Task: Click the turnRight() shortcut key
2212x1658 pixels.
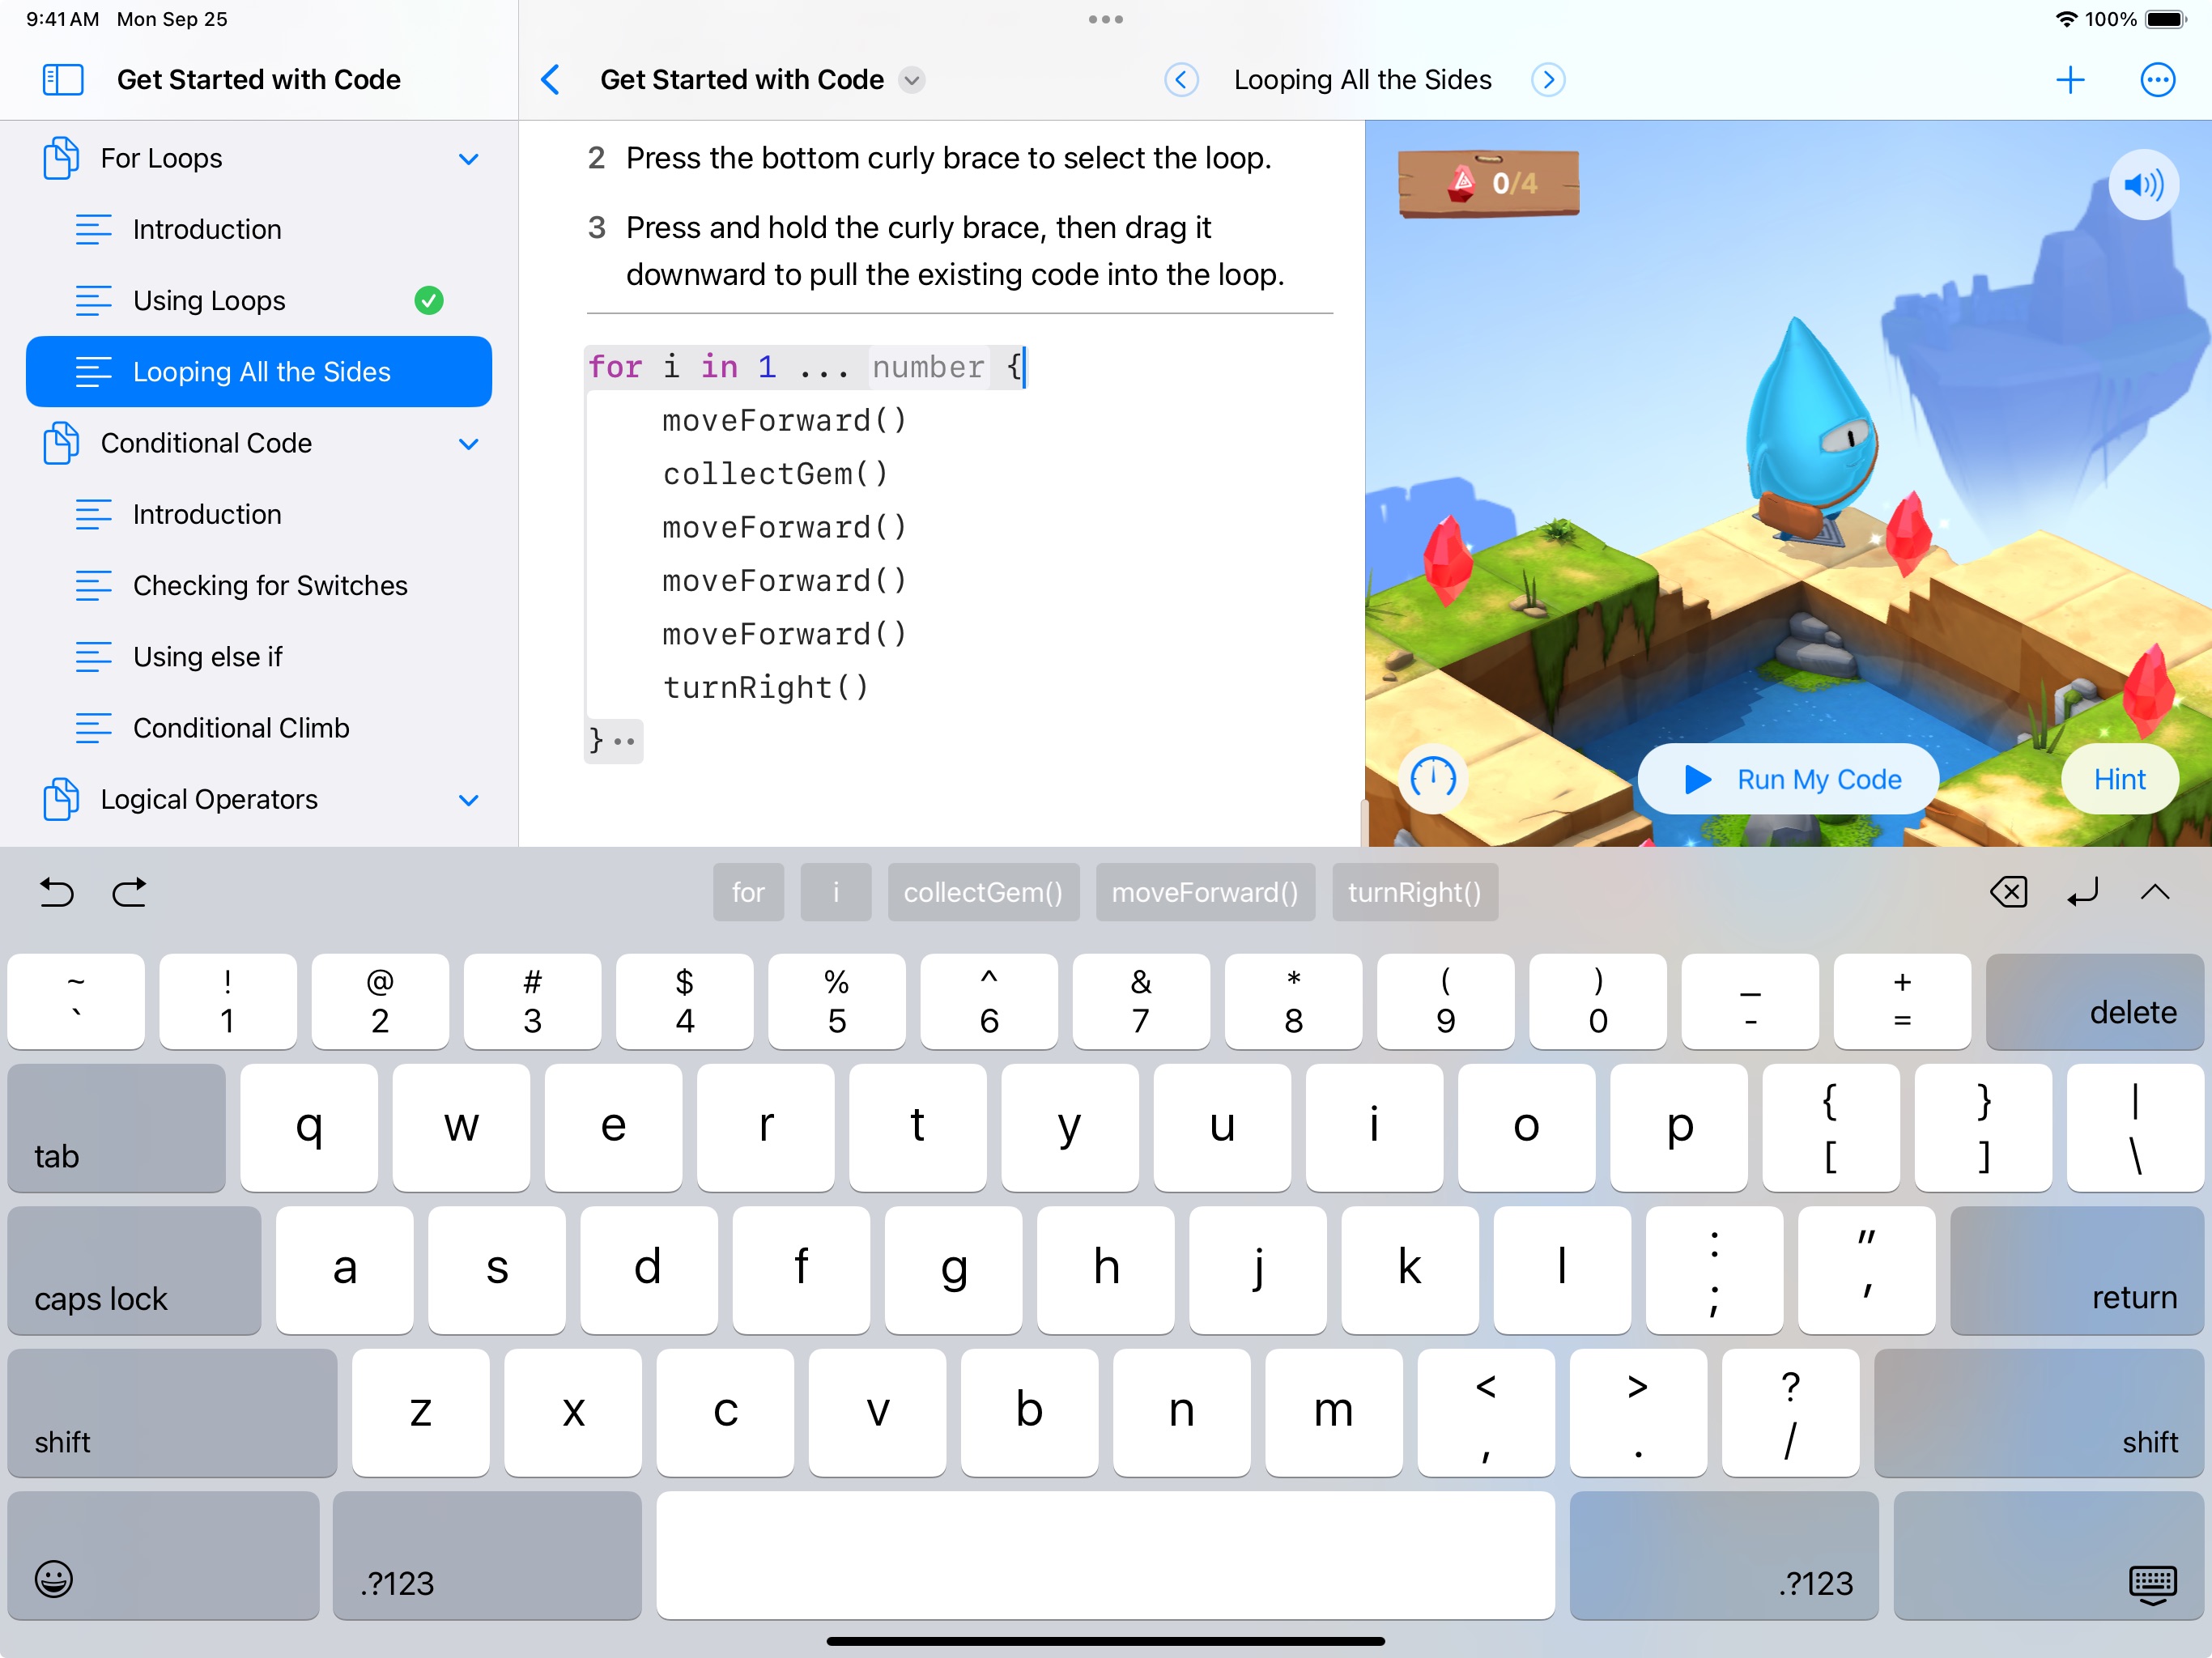Action: coord(1414,891)
